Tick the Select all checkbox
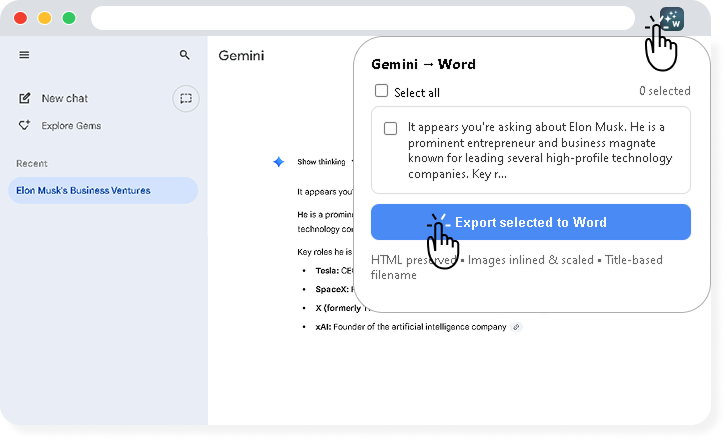The image size is (727, 441). (381, 91)
